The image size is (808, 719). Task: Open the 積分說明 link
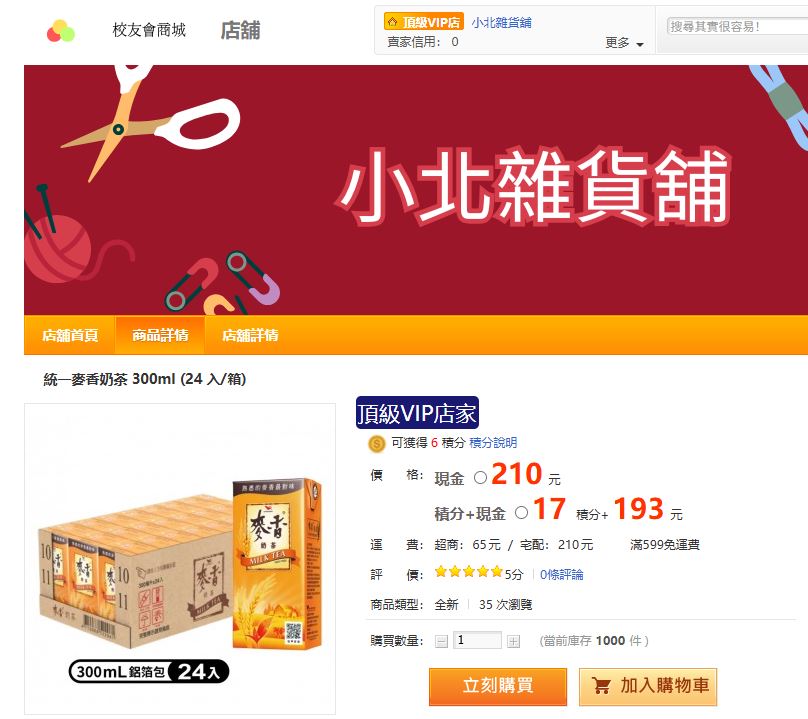click(493, 443)
